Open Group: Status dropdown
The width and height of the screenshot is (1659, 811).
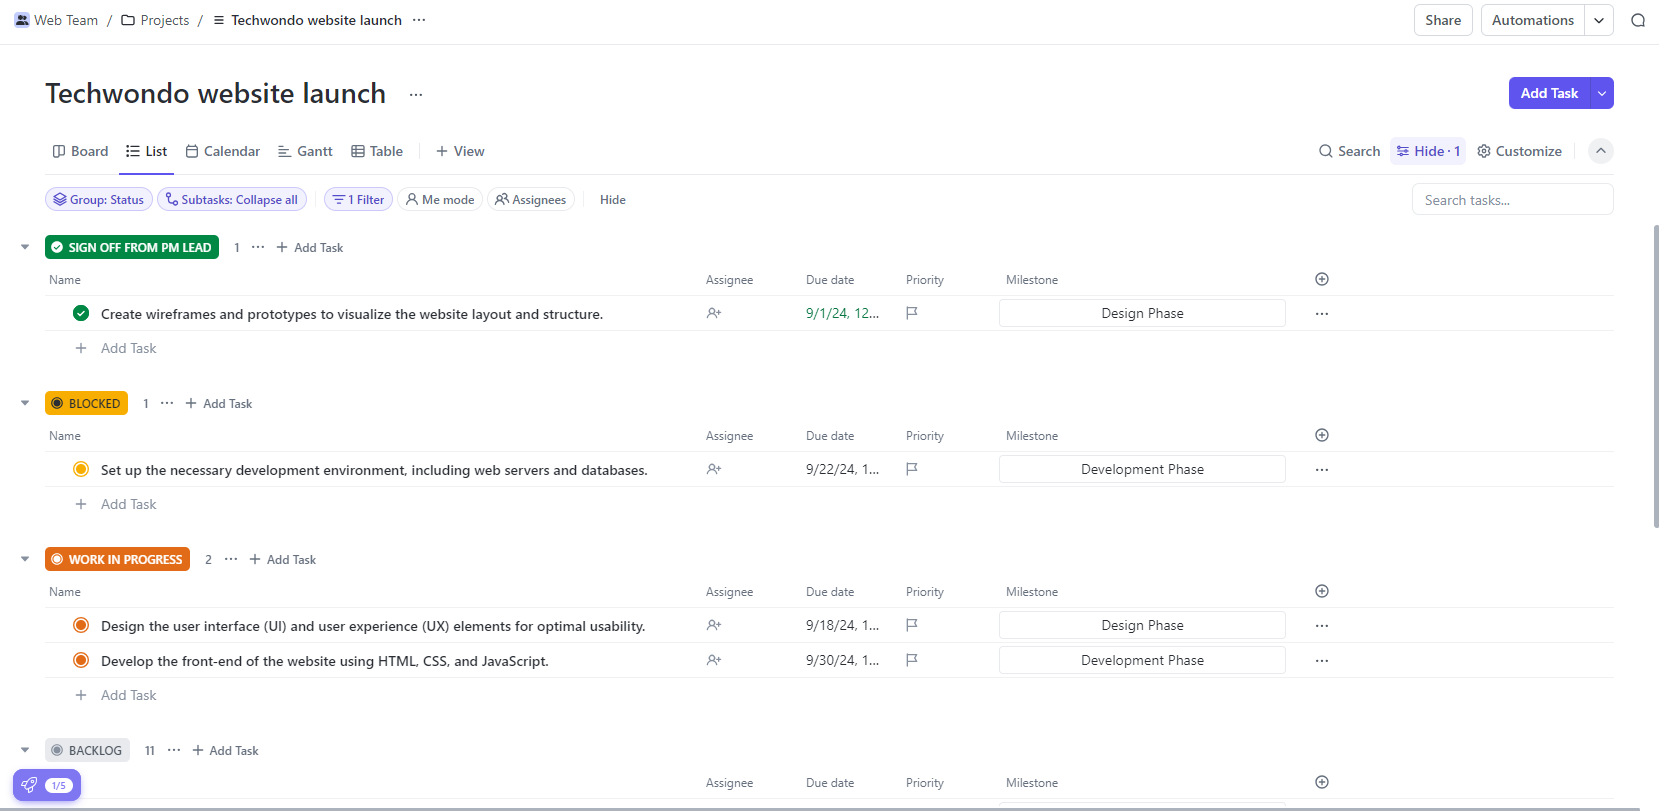(x=99, y=200)
